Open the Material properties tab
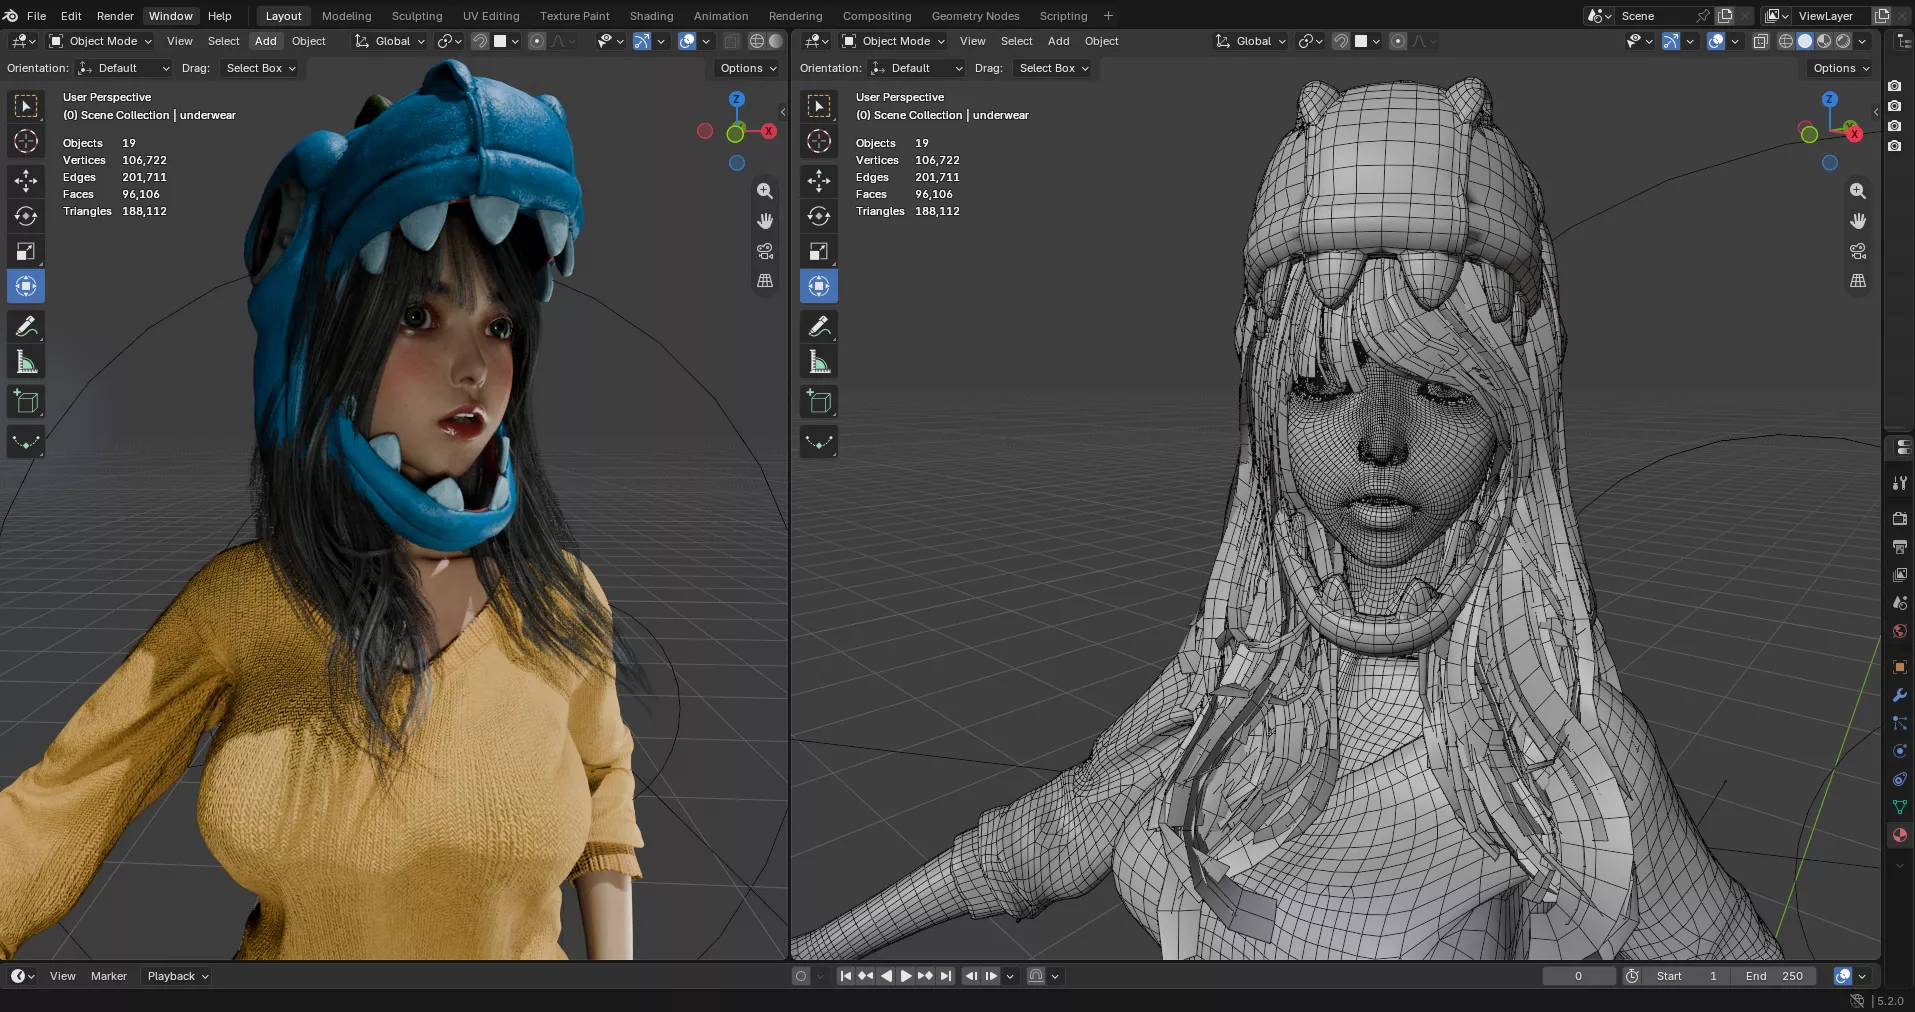 [x=1899, y=835]
